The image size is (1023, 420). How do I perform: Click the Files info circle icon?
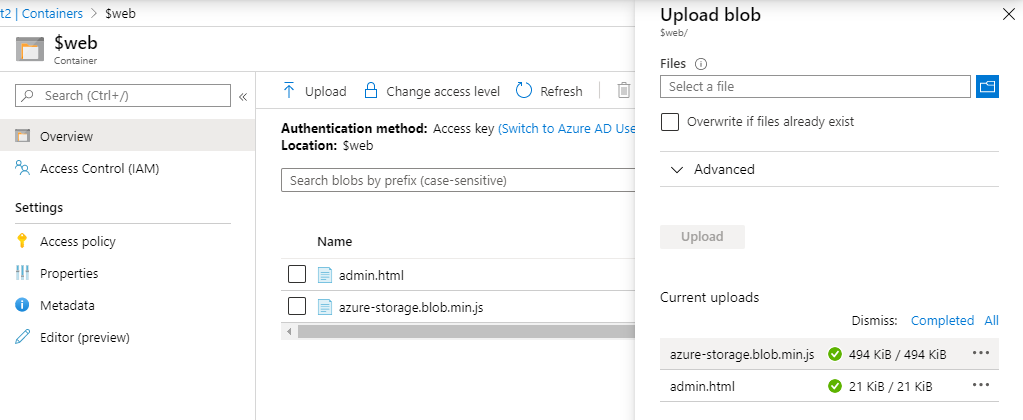coord(701,64)
